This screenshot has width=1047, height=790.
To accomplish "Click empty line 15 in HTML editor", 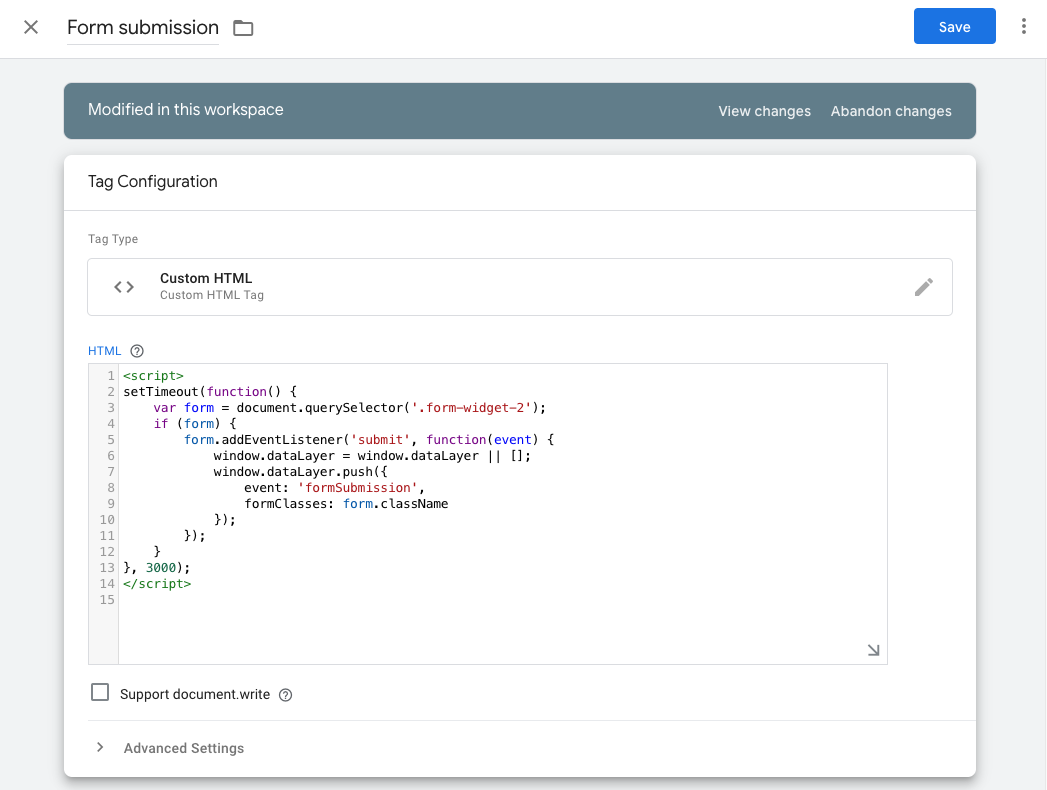I will [x=503, y=600].
